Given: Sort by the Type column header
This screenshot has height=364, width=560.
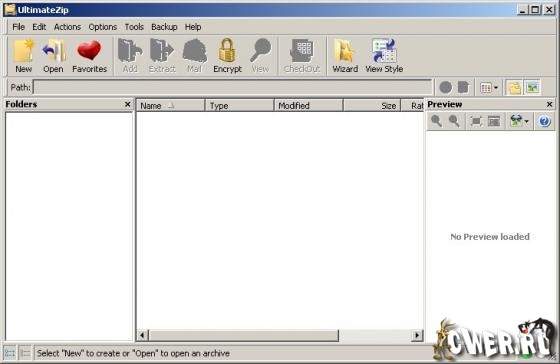Looking at the screenshot, I should coord(240,106).
